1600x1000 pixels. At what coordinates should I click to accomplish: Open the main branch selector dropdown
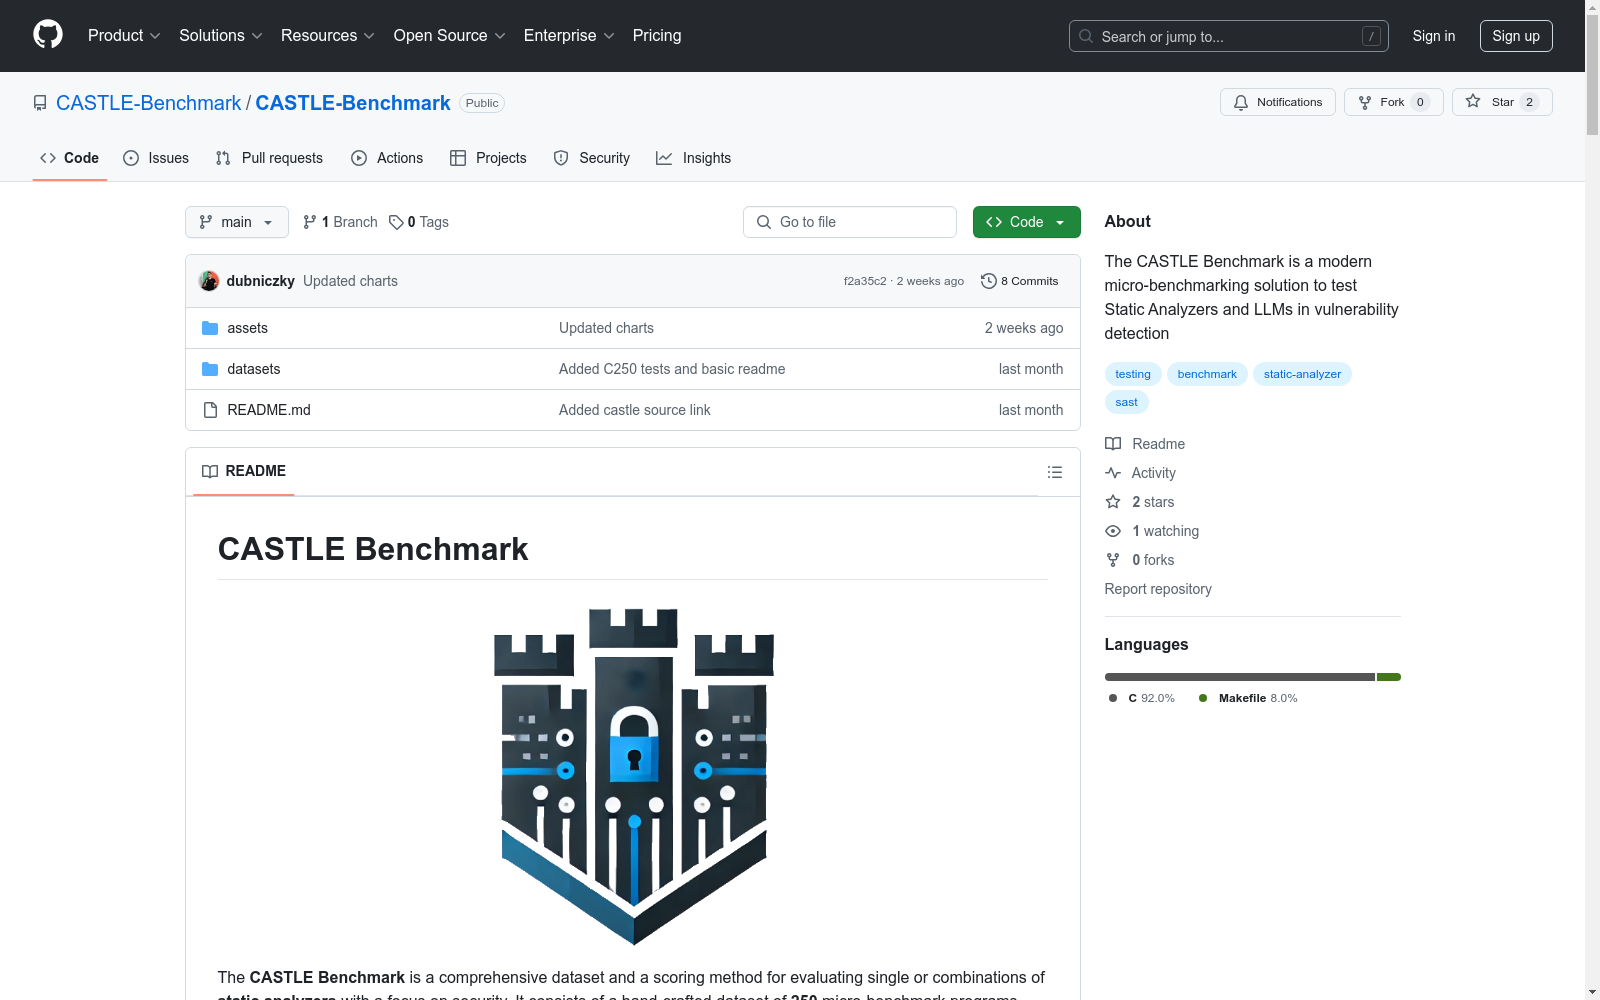click(237, 222)
